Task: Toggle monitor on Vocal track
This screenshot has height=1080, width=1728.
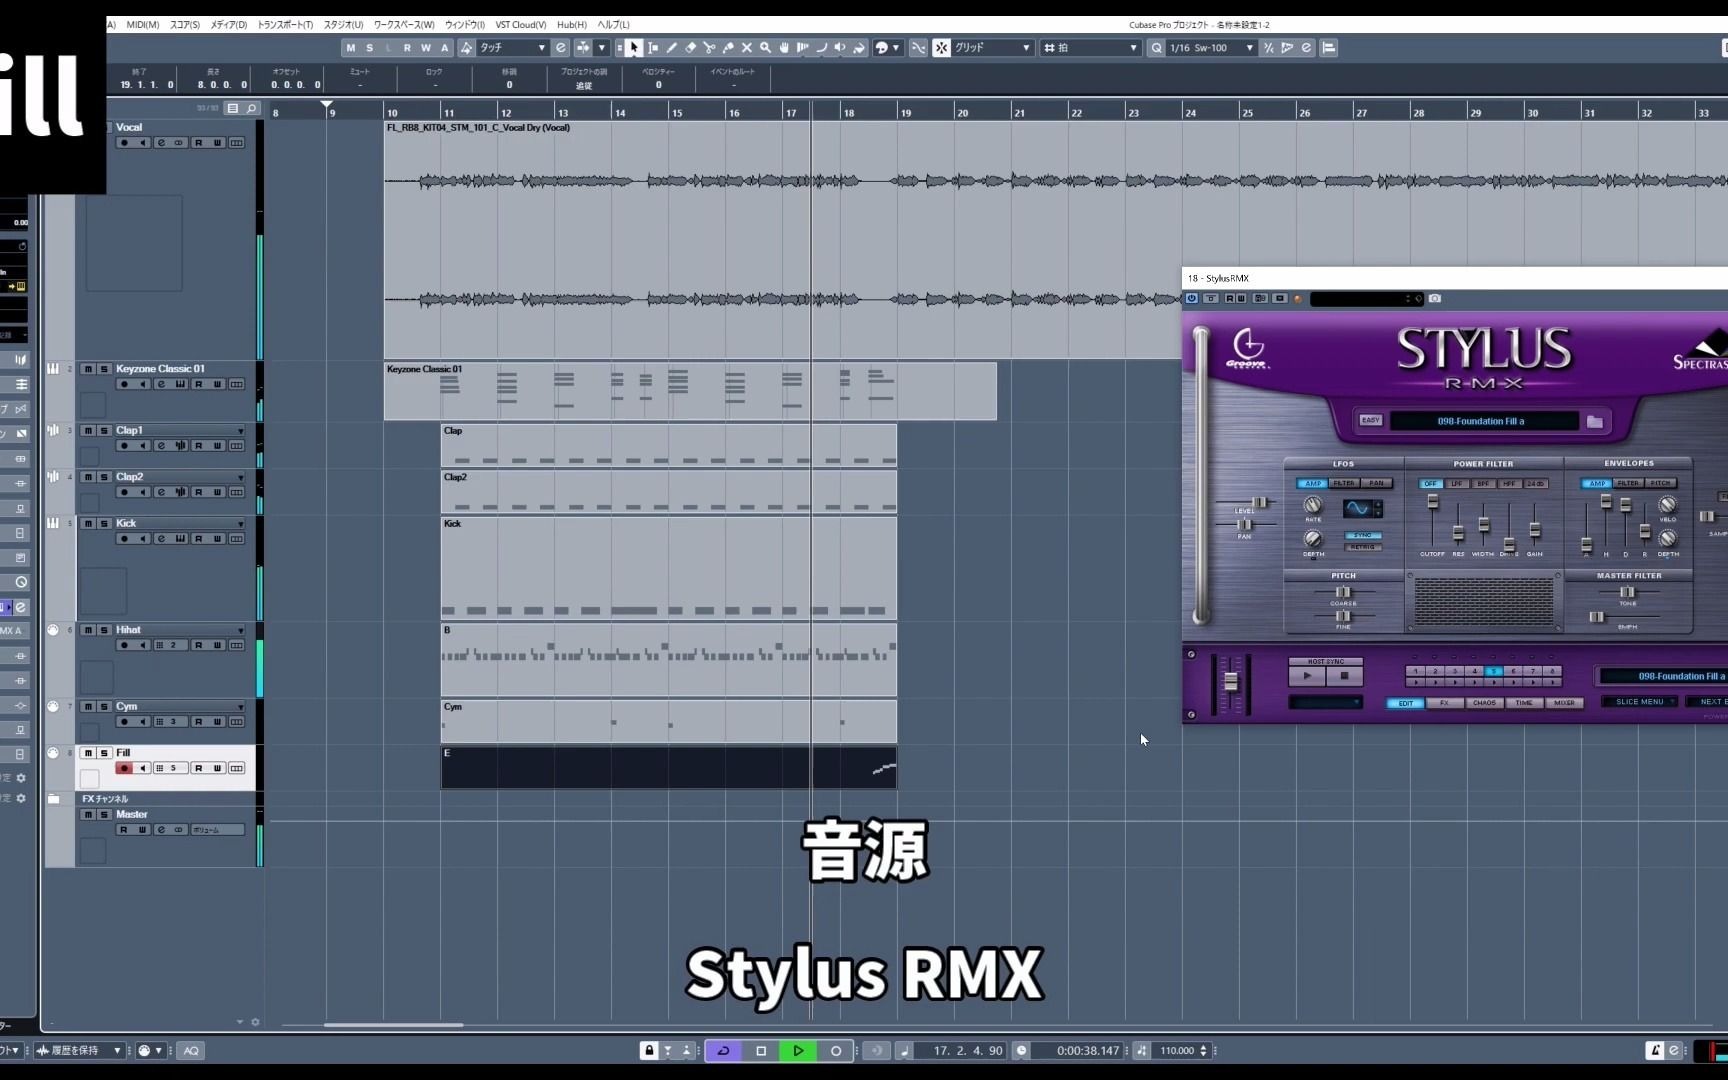Action: [143, 143]
